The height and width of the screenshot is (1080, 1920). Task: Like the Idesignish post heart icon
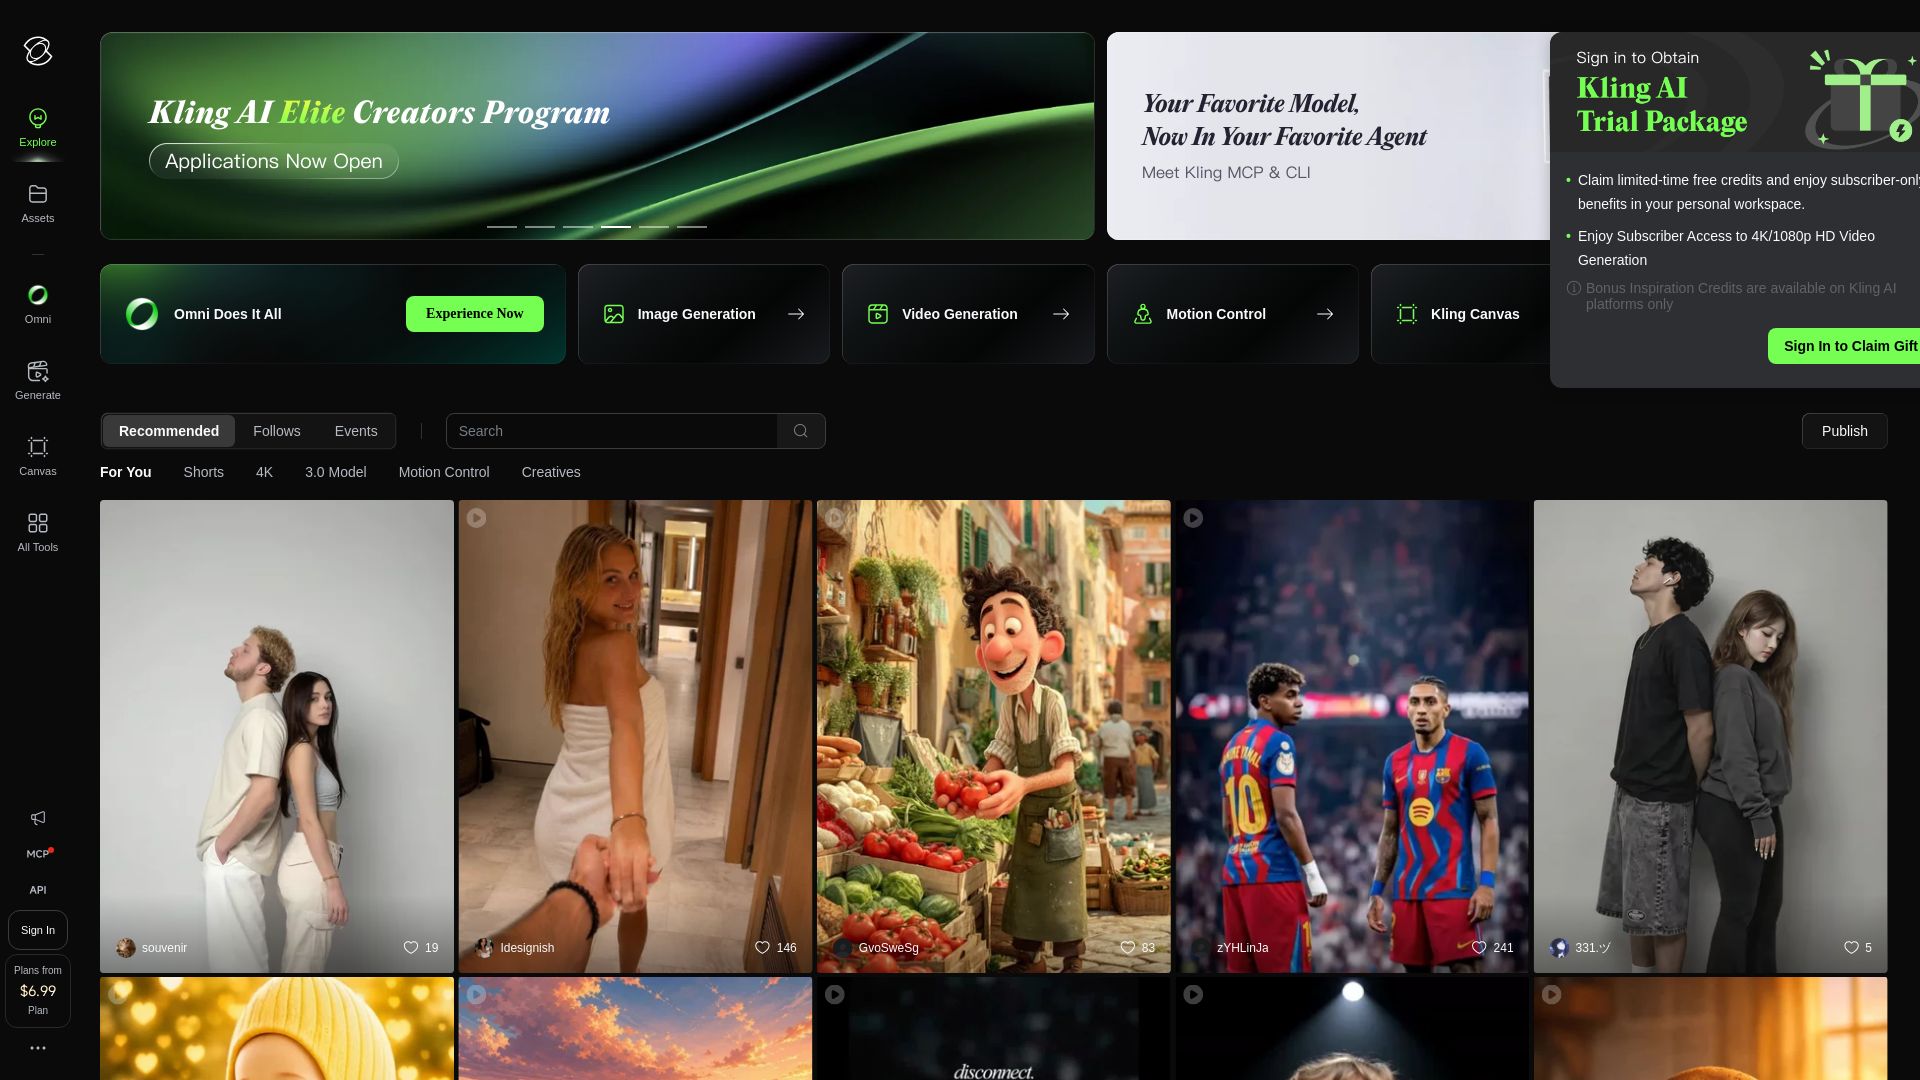[762, 947]
